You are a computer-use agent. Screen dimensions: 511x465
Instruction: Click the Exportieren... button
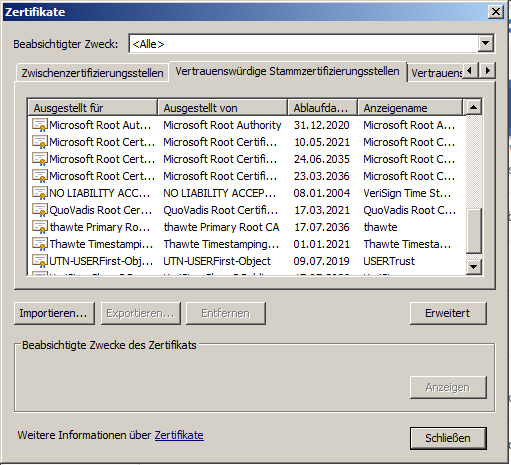141,313
